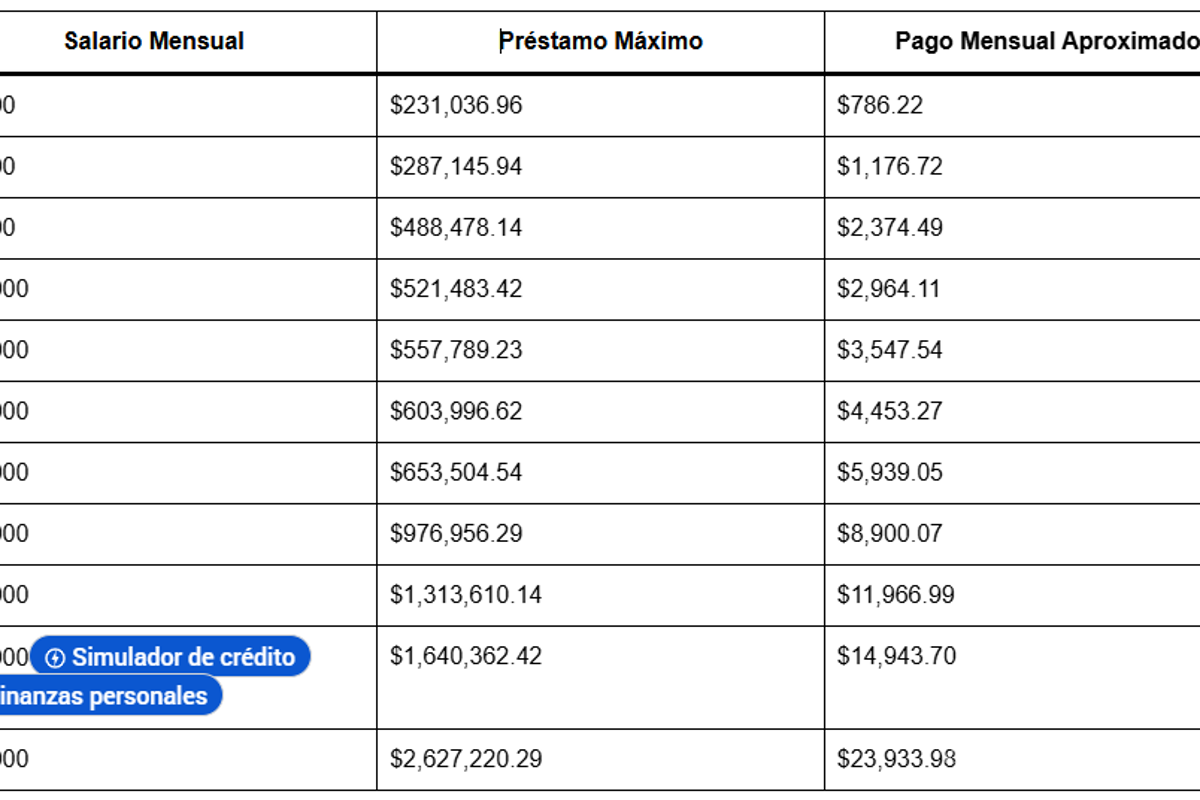Select the Préstamo Máximo column header
The image size is (1200, 800).
click(x=601, y=41)
